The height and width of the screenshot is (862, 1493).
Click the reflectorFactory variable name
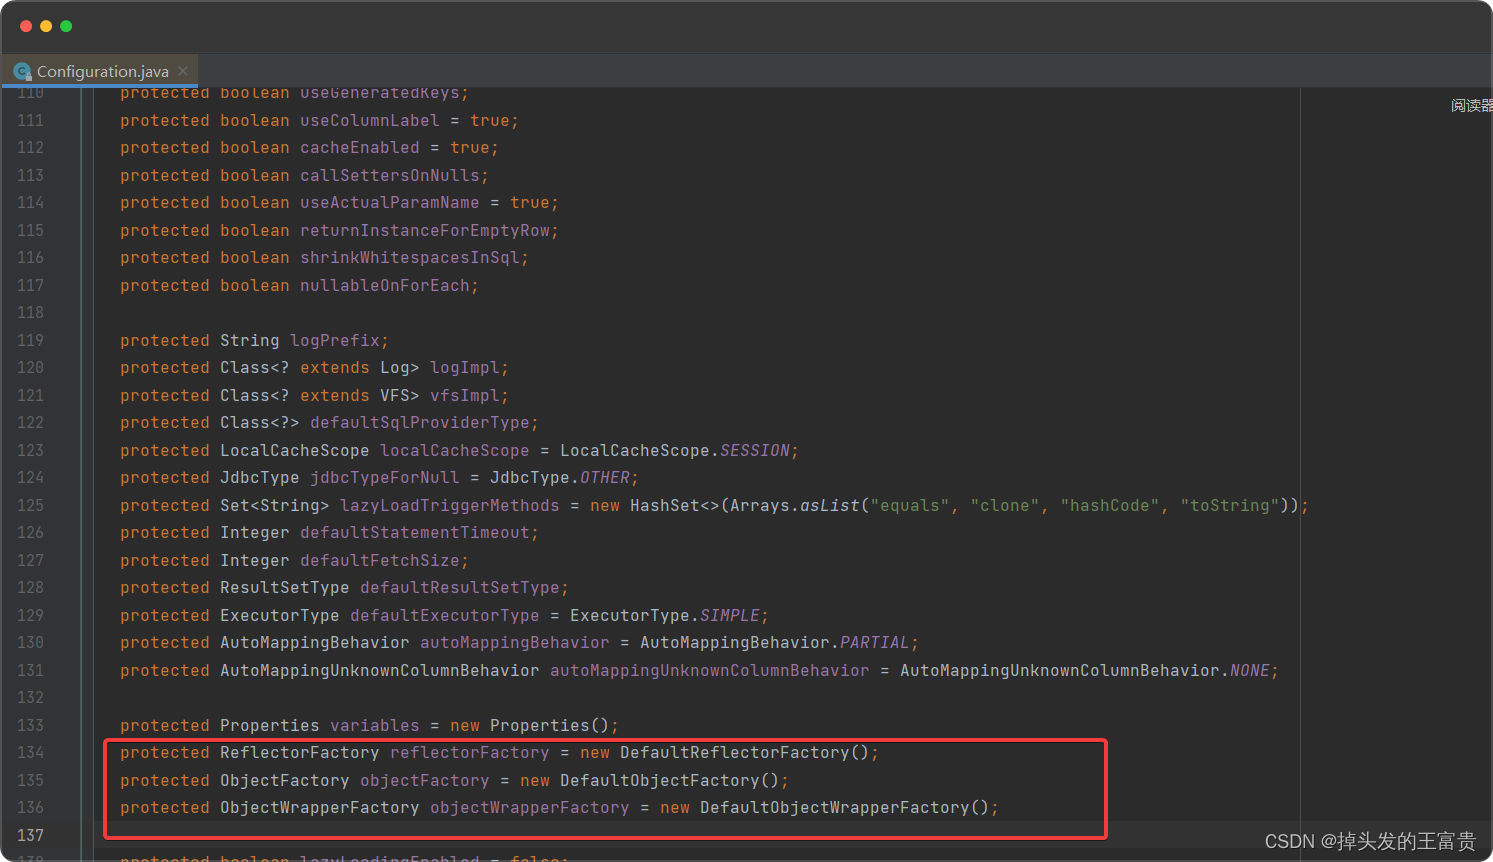pos(470,752)
